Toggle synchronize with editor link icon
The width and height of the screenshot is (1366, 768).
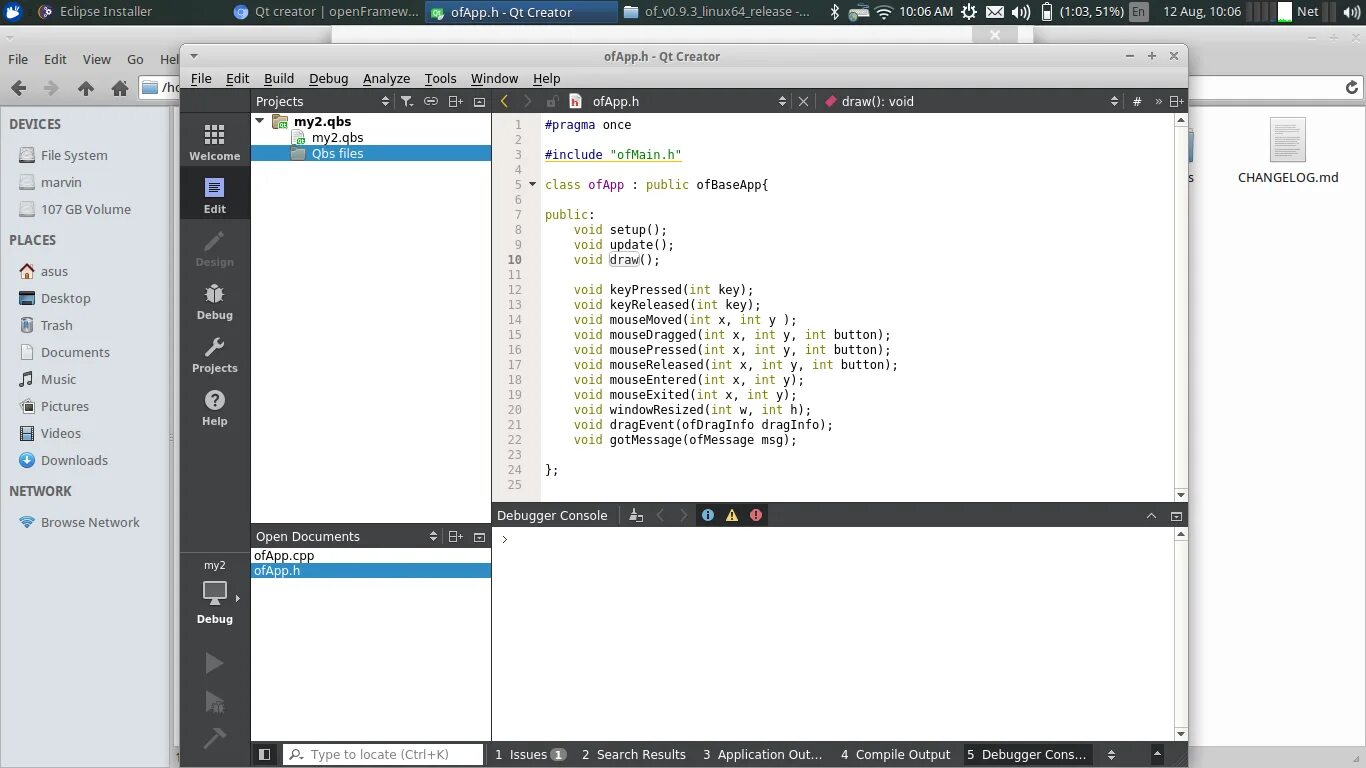(x=431, y=101)
